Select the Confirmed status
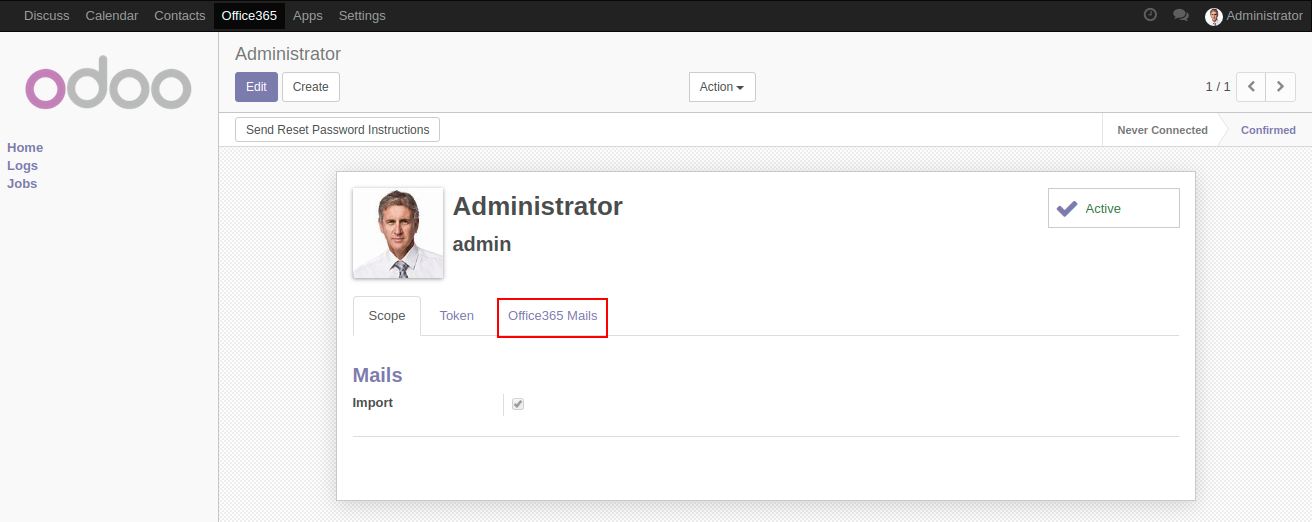The image size is (1312, 522). coord(1268,130)
